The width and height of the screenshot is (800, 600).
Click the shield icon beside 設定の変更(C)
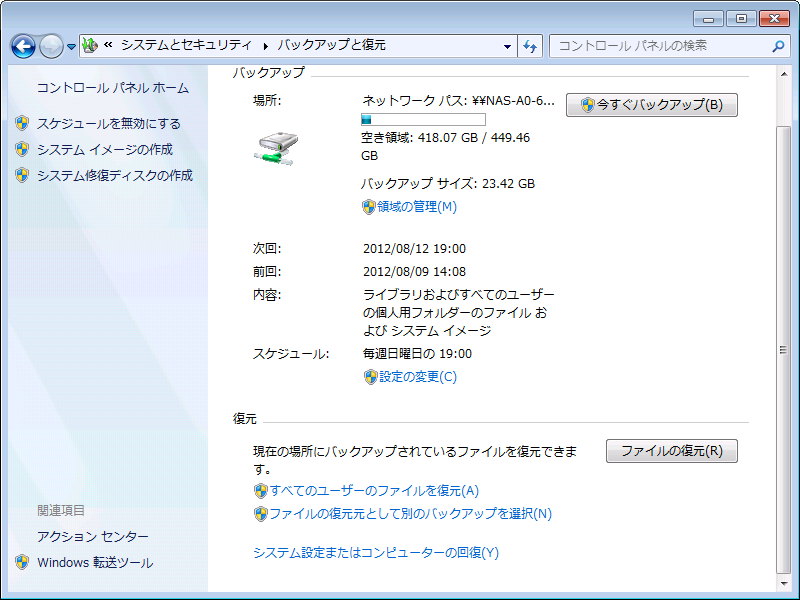tap(370, 377)
